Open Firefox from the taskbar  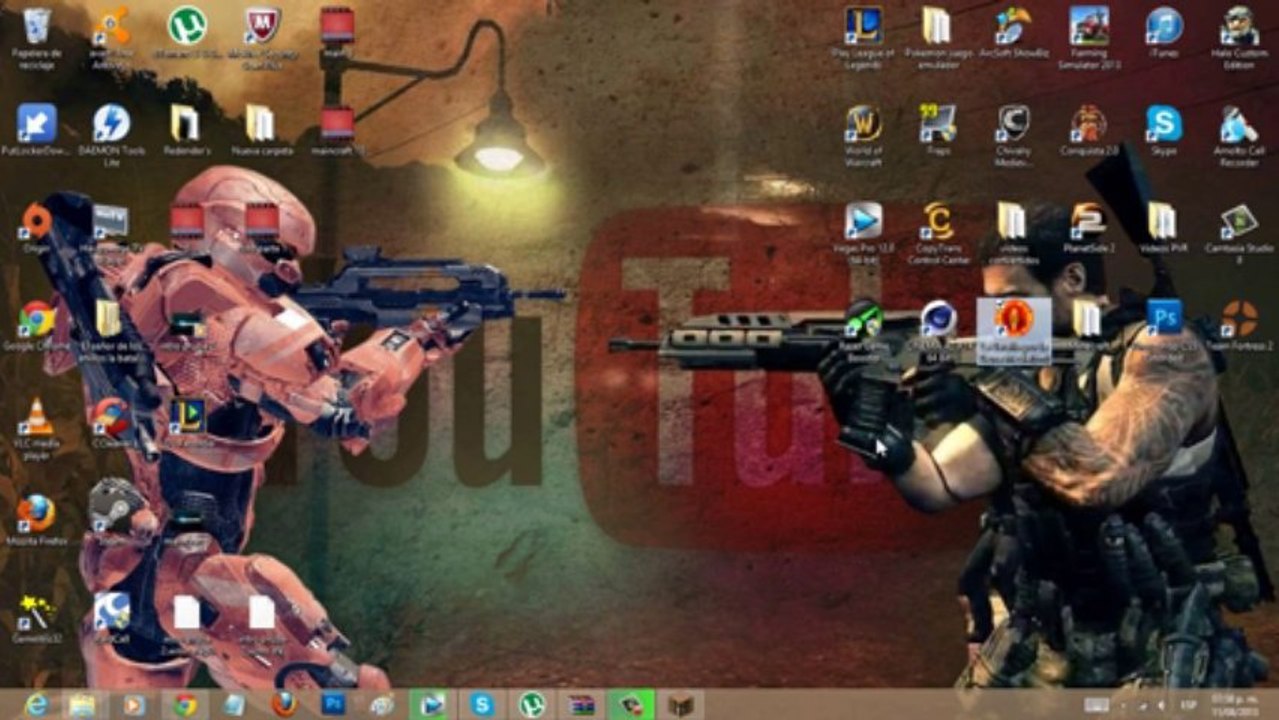pos(284,704)
